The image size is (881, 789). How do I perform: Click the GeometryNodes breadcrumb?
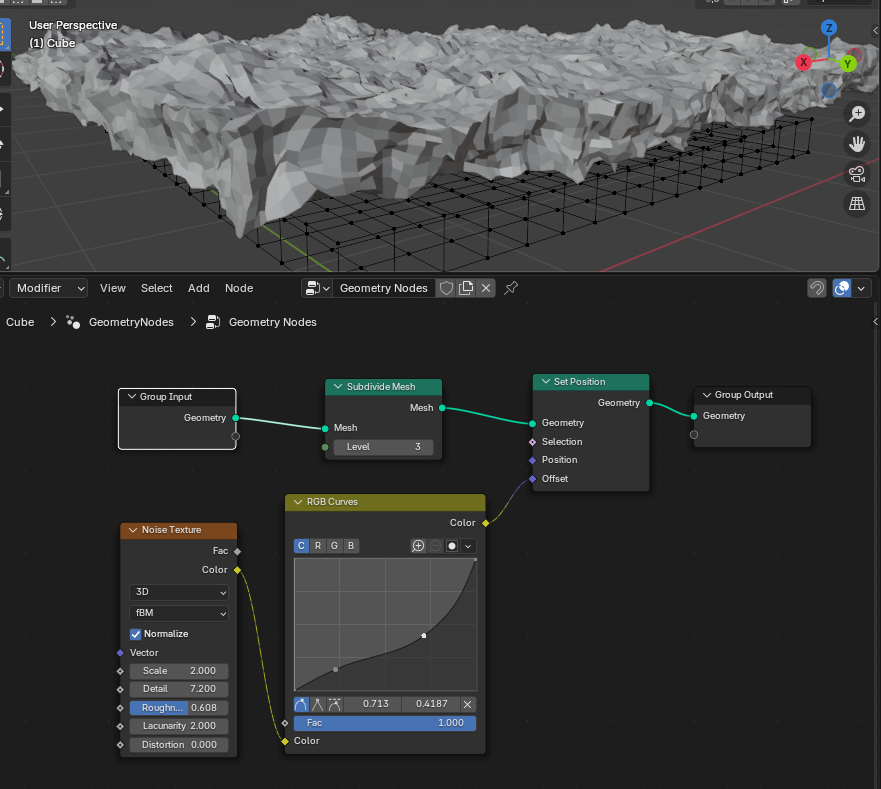[x=130, y=322]
